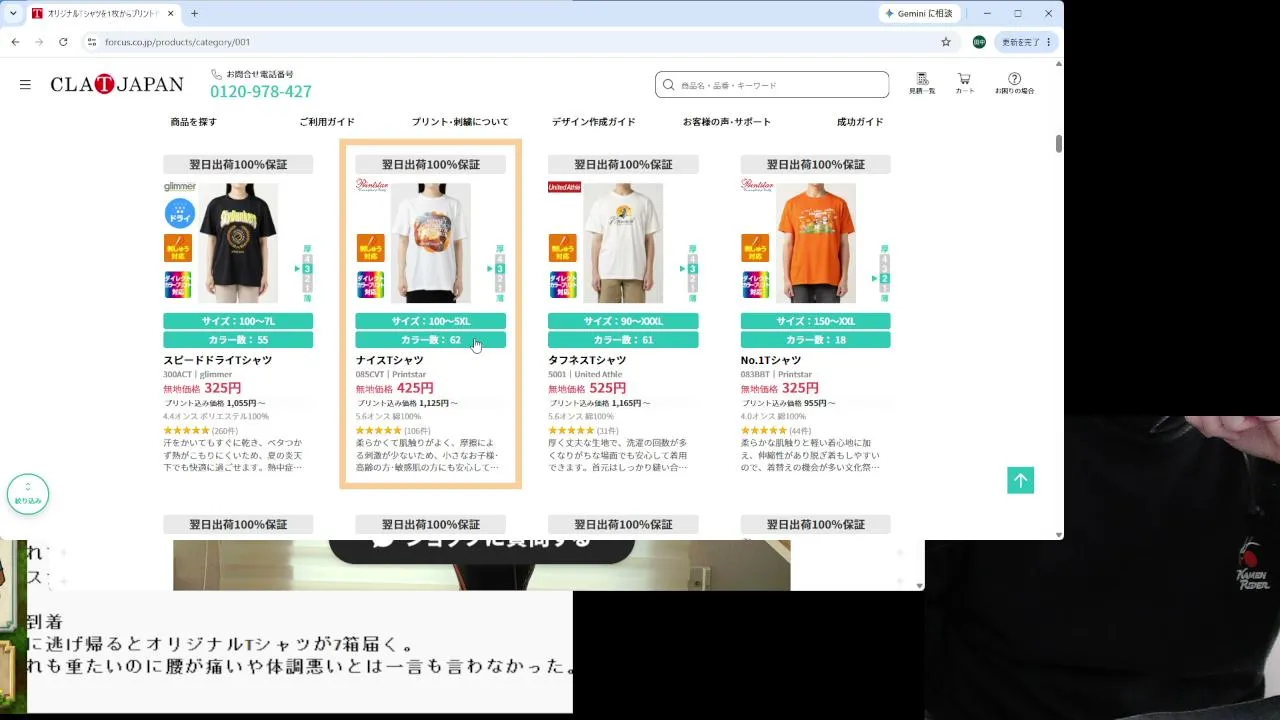Click the 刺しゅう対応 badge on No.1Tシャツ

click(755, 248)
